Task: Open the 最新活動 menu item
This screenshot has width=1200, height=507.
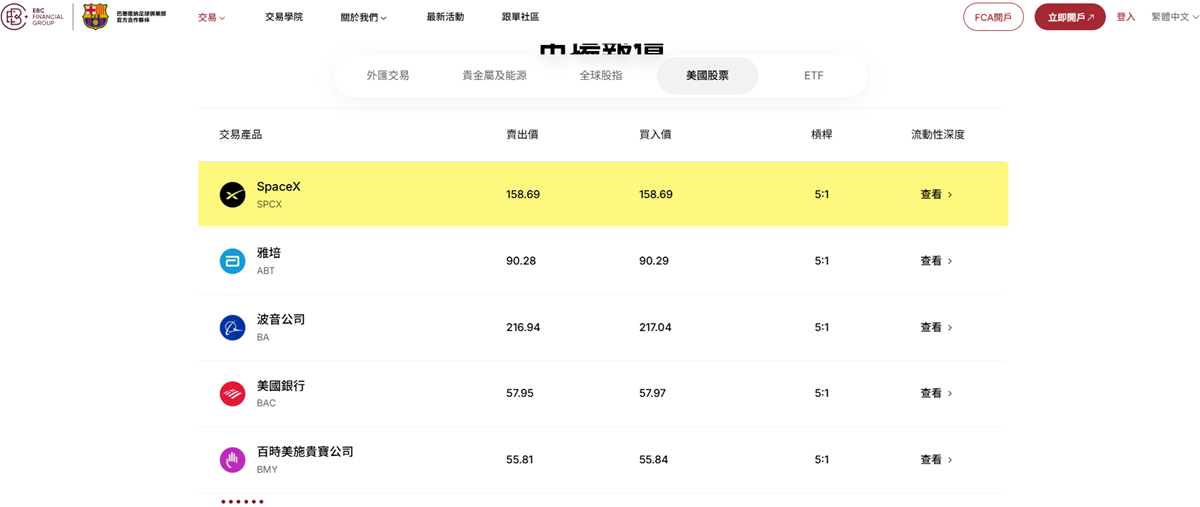Action: click(x=445, y=17)
